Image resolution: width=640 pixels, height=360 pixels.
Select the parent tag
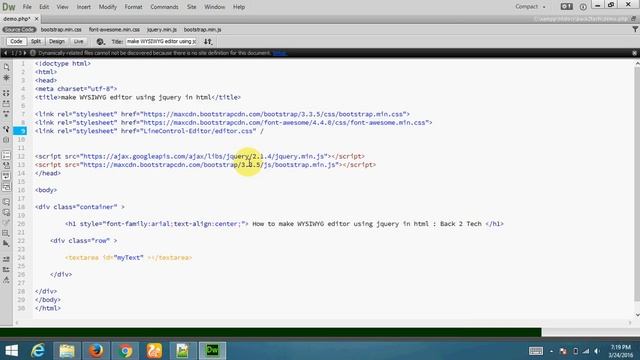(6, 129)
